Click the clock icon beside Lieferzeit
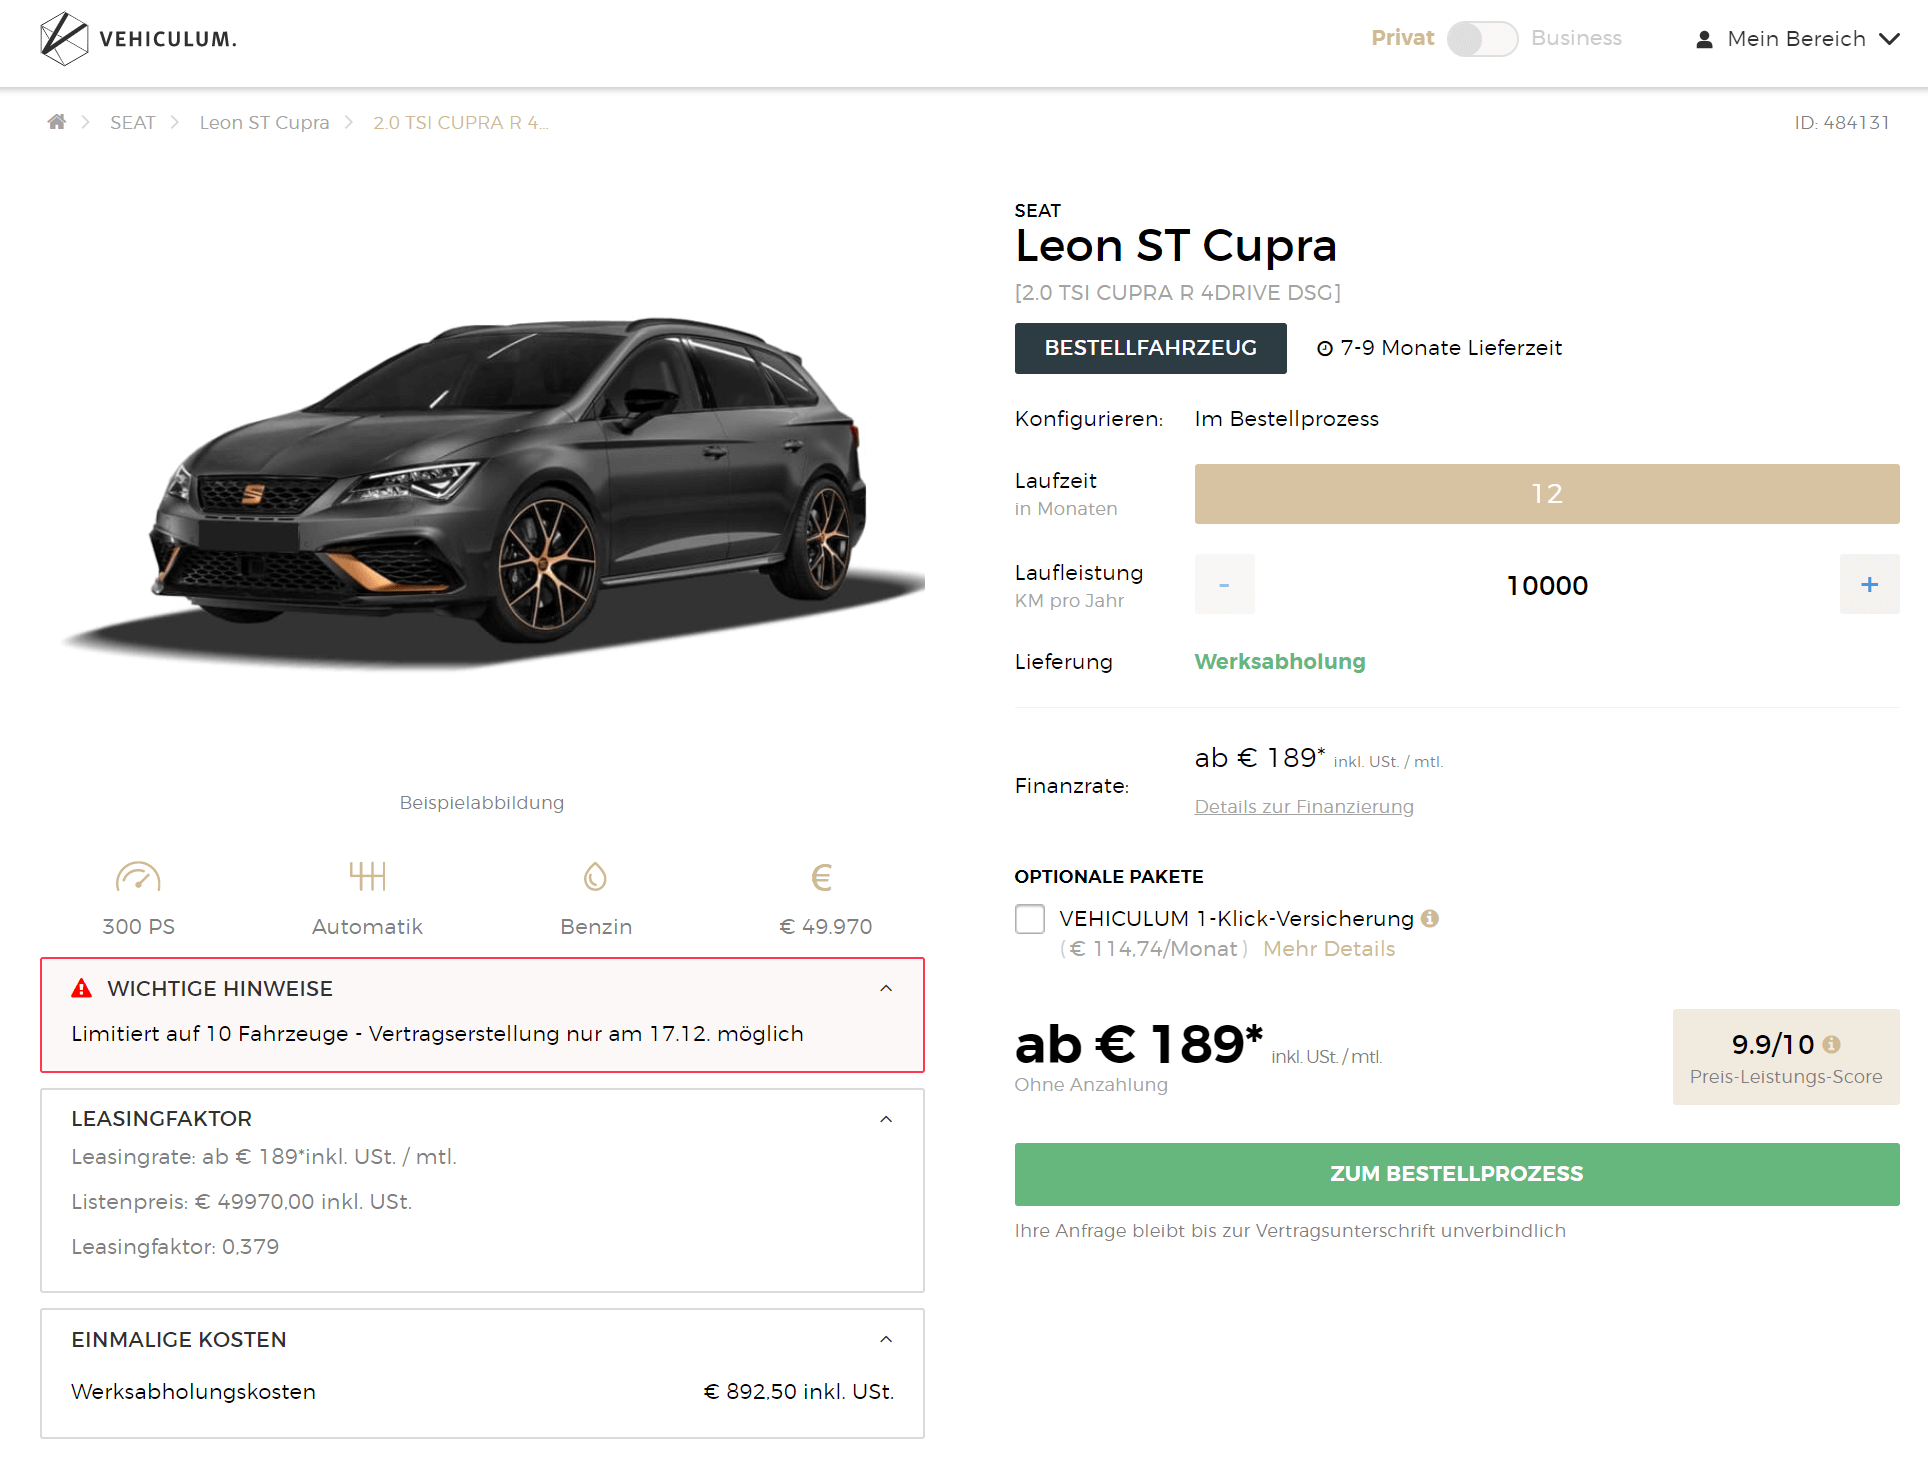 coord(1325,348)
